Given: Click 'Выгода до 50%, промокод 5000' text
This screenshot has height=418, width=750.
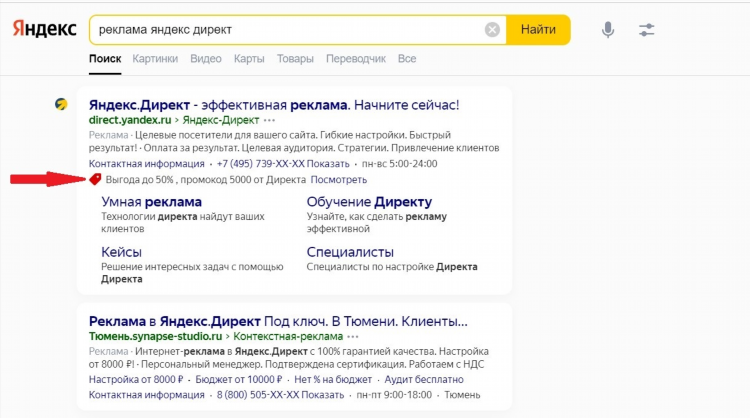Looking at the screenshot, I should point(206,180).
